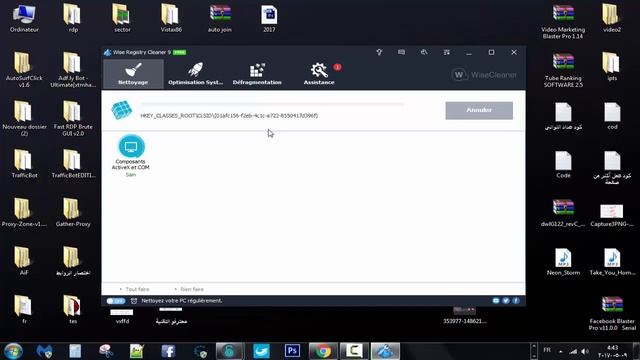Viewport: 640px width, 360px height.
Task: Open the Assistance tab
Action: [319, 74]
